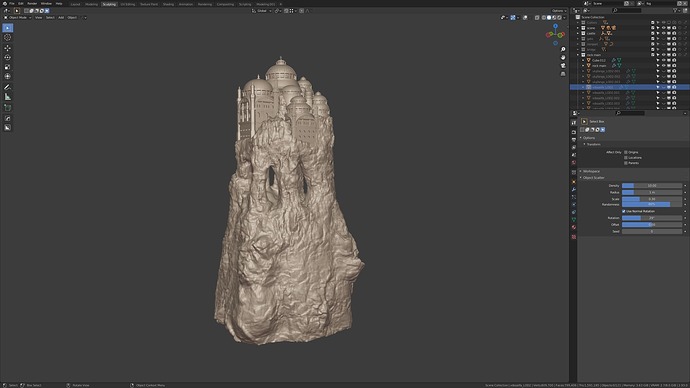Viewport: 690px width, 388px height.
Task: Click the viewport pan hand icon
Action: click(x=563, y=57)
